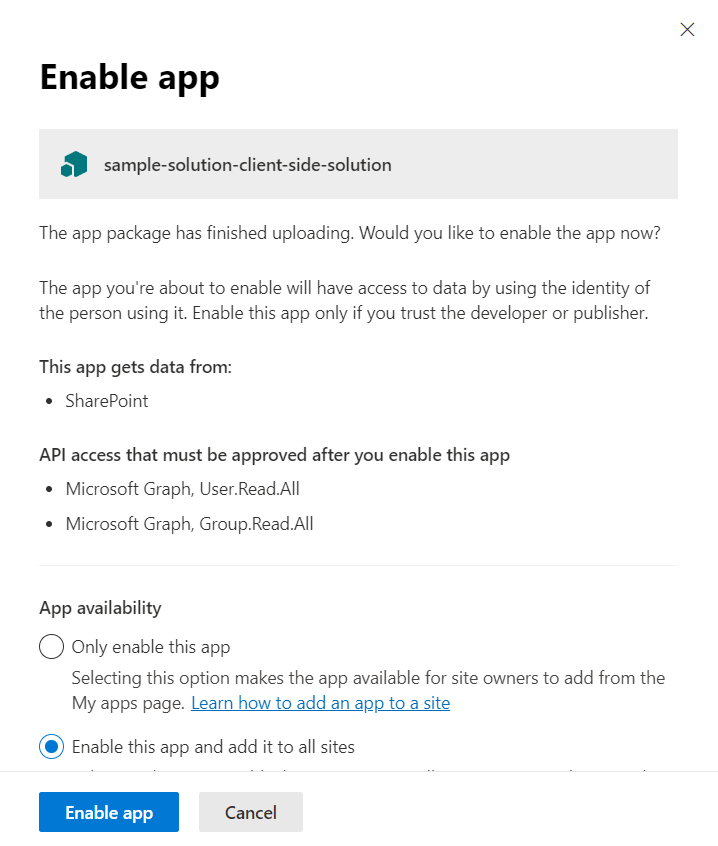Click the SharePoint data source item
This screenshot has height=846, width=718.
pyautogui.click(x=107, y=401)
